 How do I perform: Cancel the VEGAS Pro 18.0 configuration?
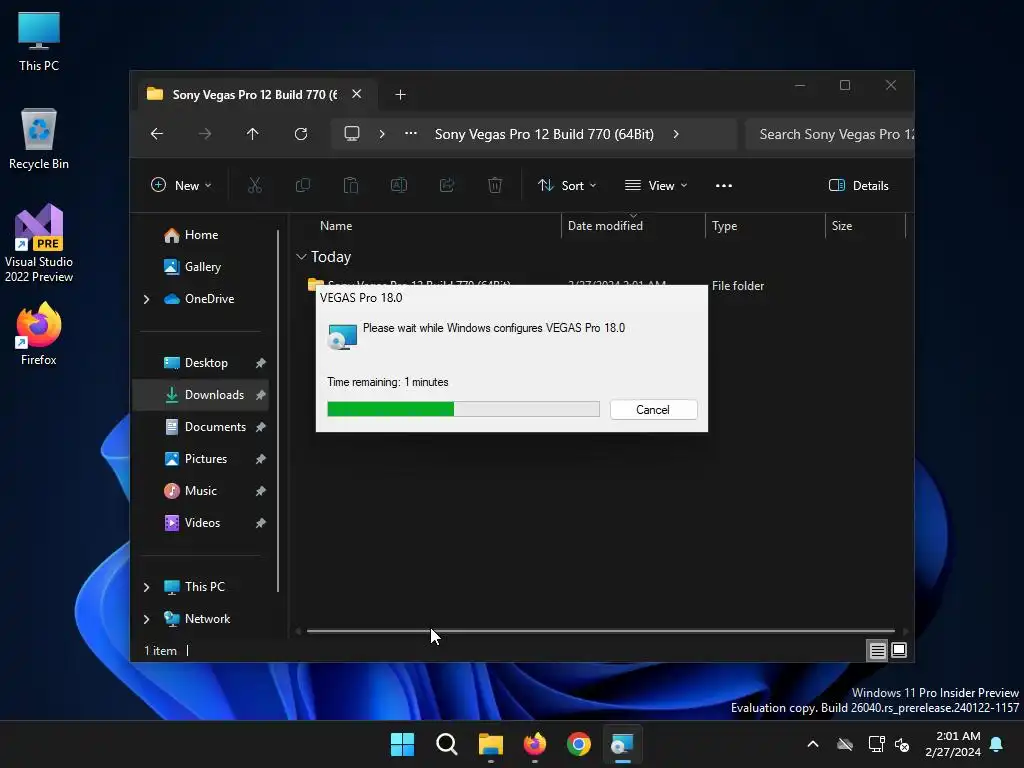(x=653, y=409)
